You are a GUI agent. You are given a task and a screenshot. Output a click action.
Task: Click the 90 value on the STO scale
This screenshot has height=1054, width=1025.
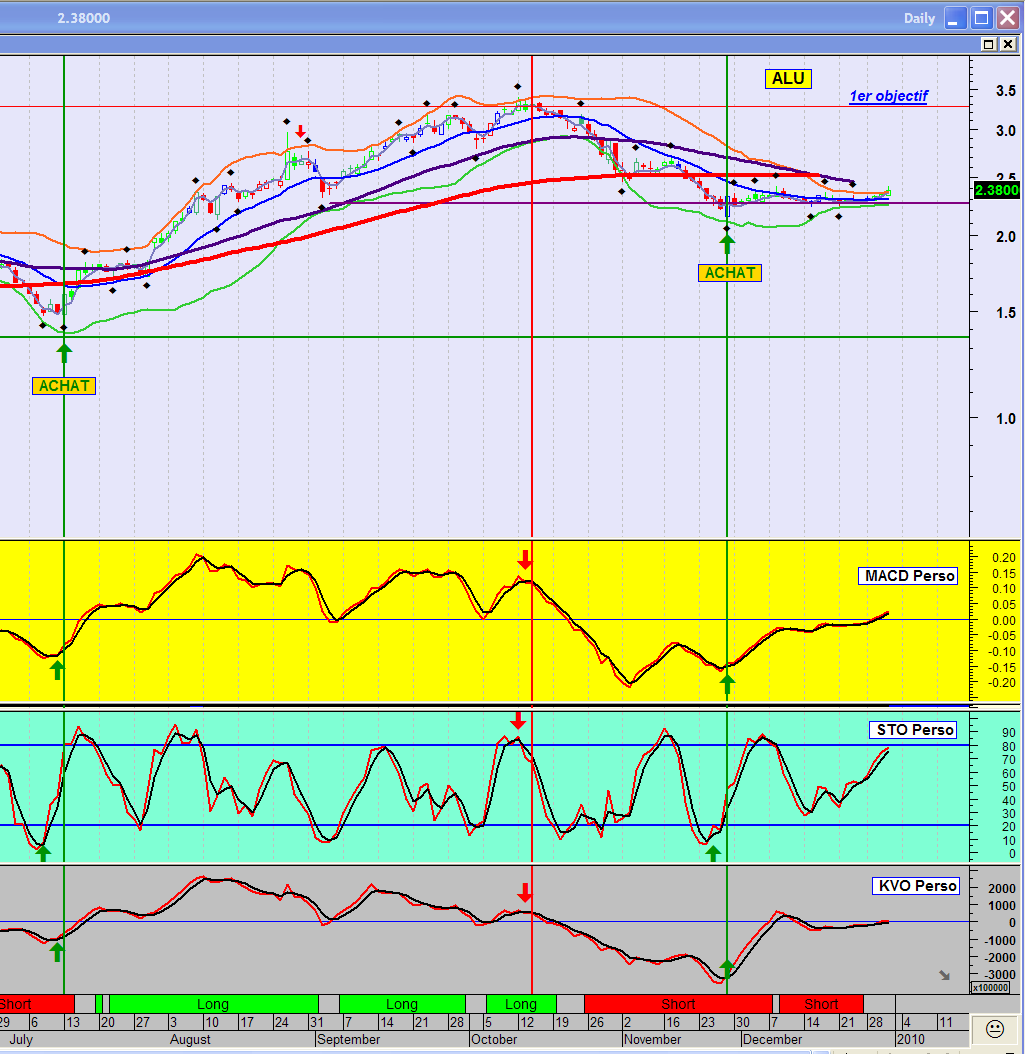tap(1008, 733)
